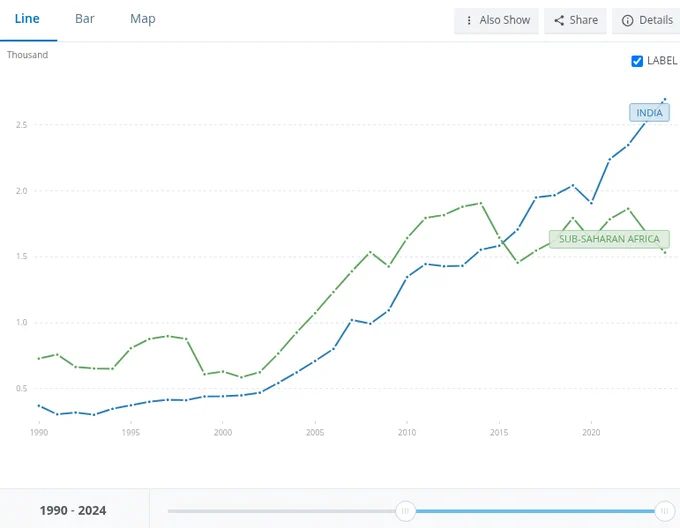Switch to the Line chart tab

coord(27,19)
